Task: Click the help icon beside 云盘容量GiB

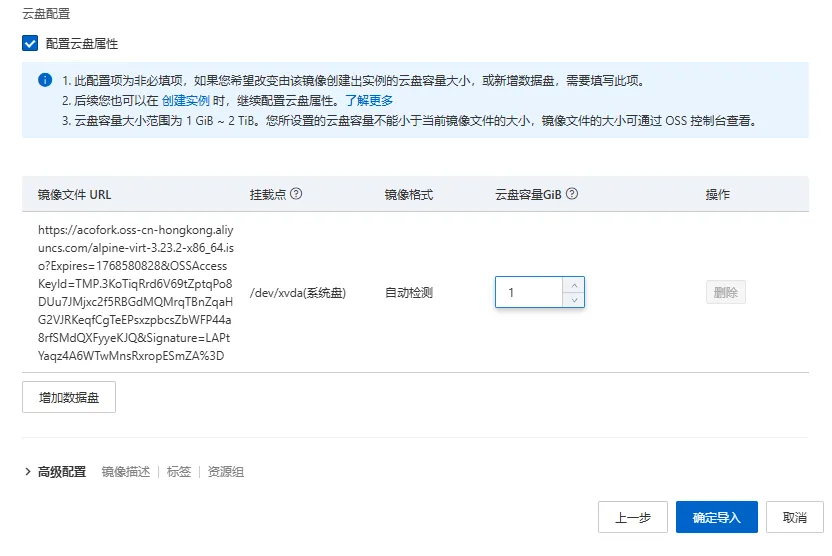Action: pos(572,195)
